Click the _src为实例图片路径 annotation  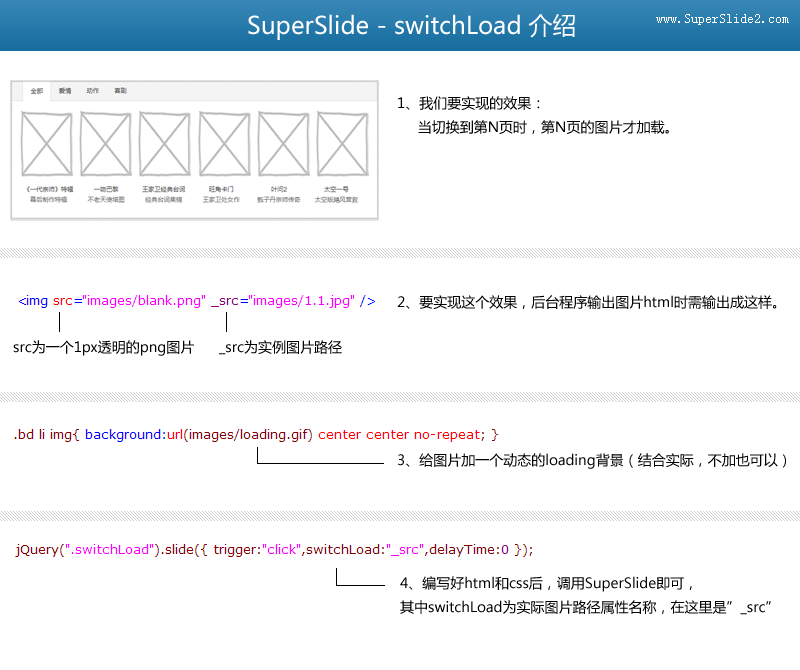[281, 348]
